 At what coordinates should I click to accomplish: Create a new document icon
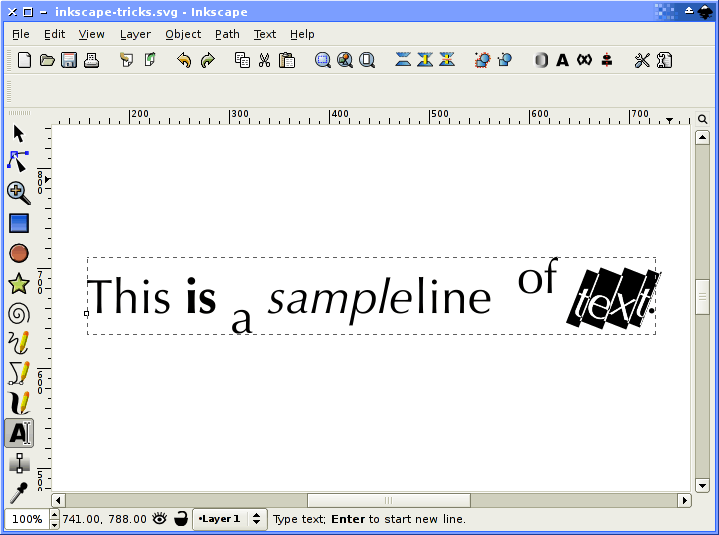tap(24, 60)
